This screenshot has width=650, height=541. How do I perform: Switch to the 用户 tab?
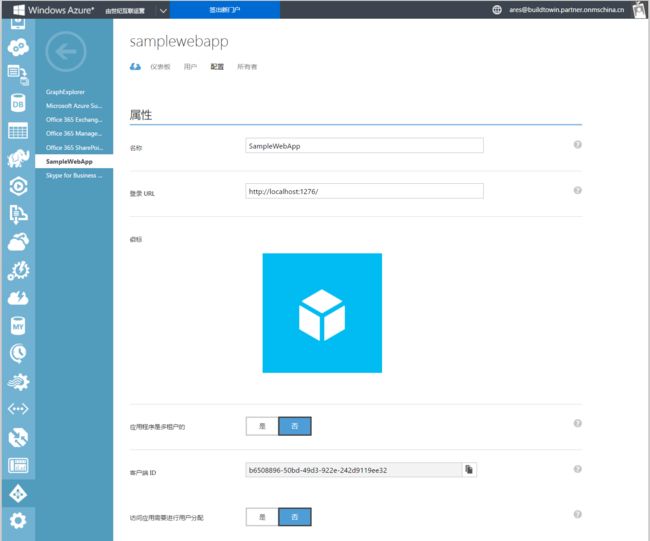(190, 67)
